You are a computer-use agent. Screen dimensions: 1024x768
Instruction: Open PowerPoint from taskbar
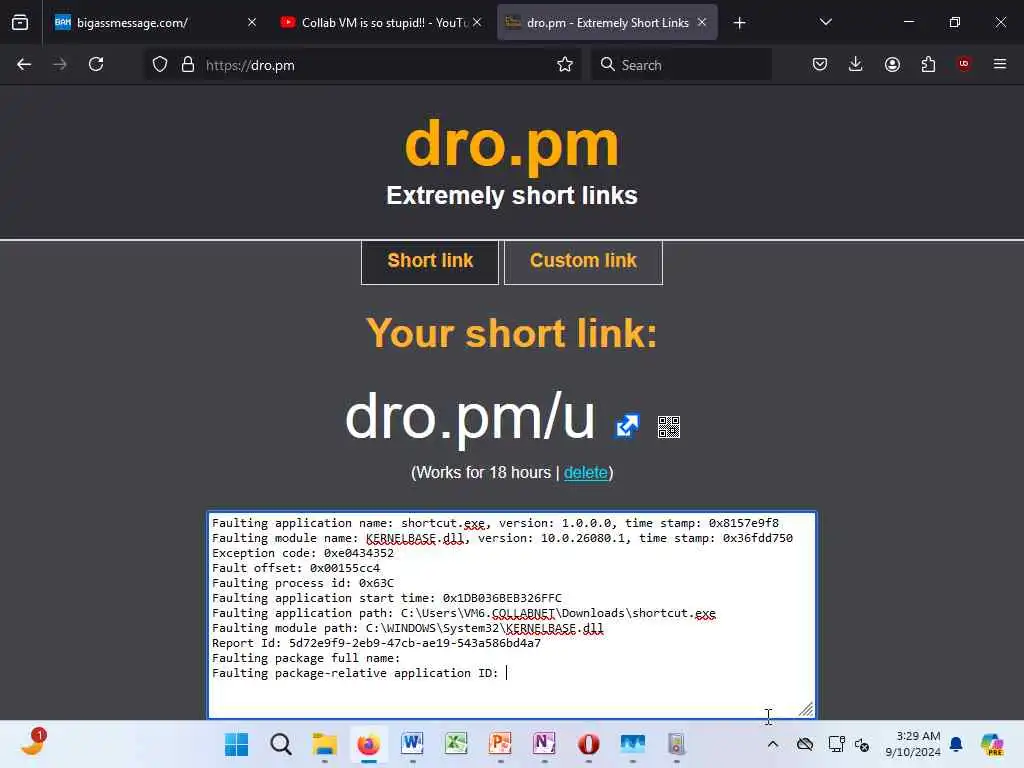click(x=501, y=744)
